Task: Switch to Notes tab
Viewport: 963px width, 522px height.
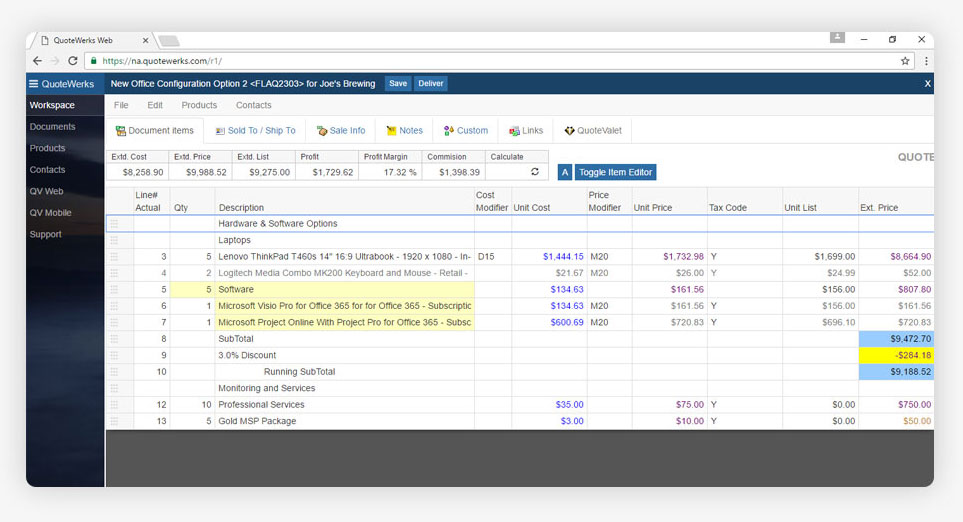Action: (x=404, y=131)
